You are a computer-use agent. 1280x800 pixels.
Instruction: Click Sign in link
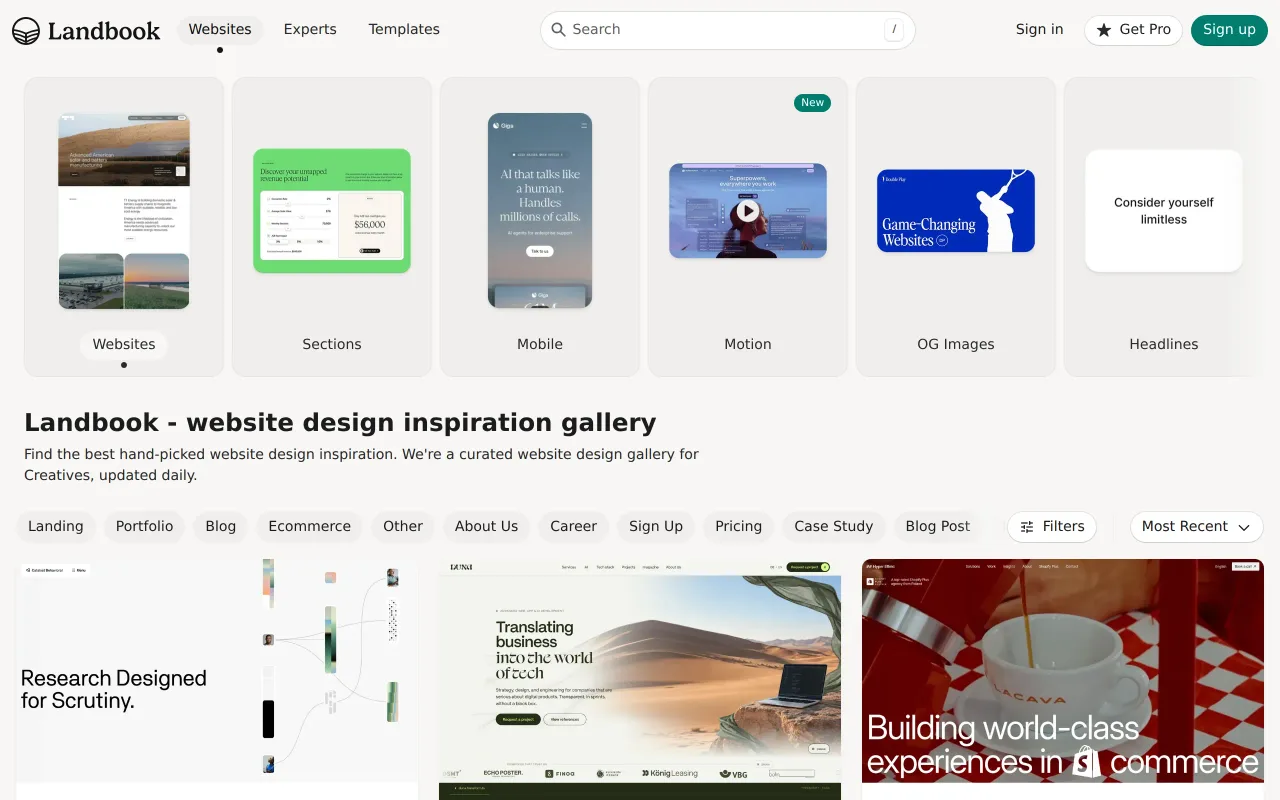tap(1039, 30)
